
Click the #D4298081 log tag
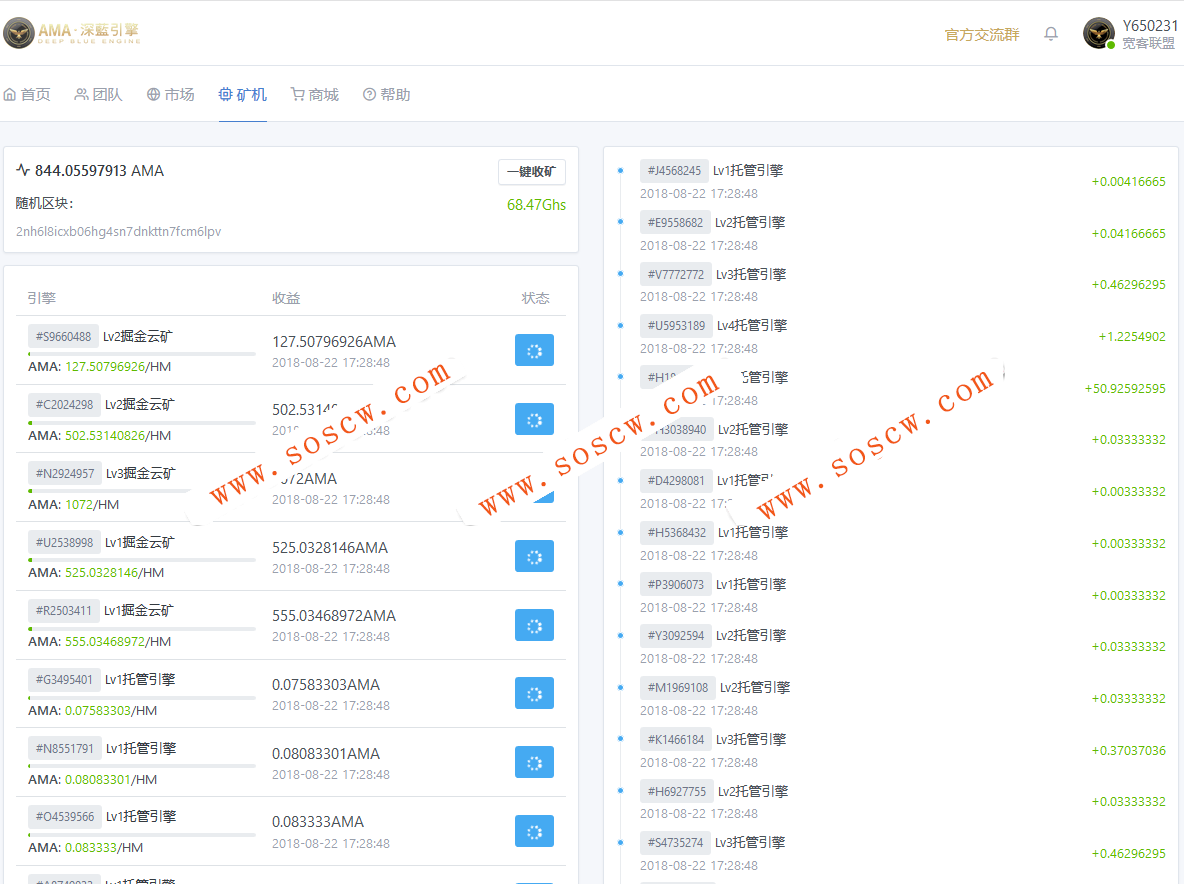676,480
